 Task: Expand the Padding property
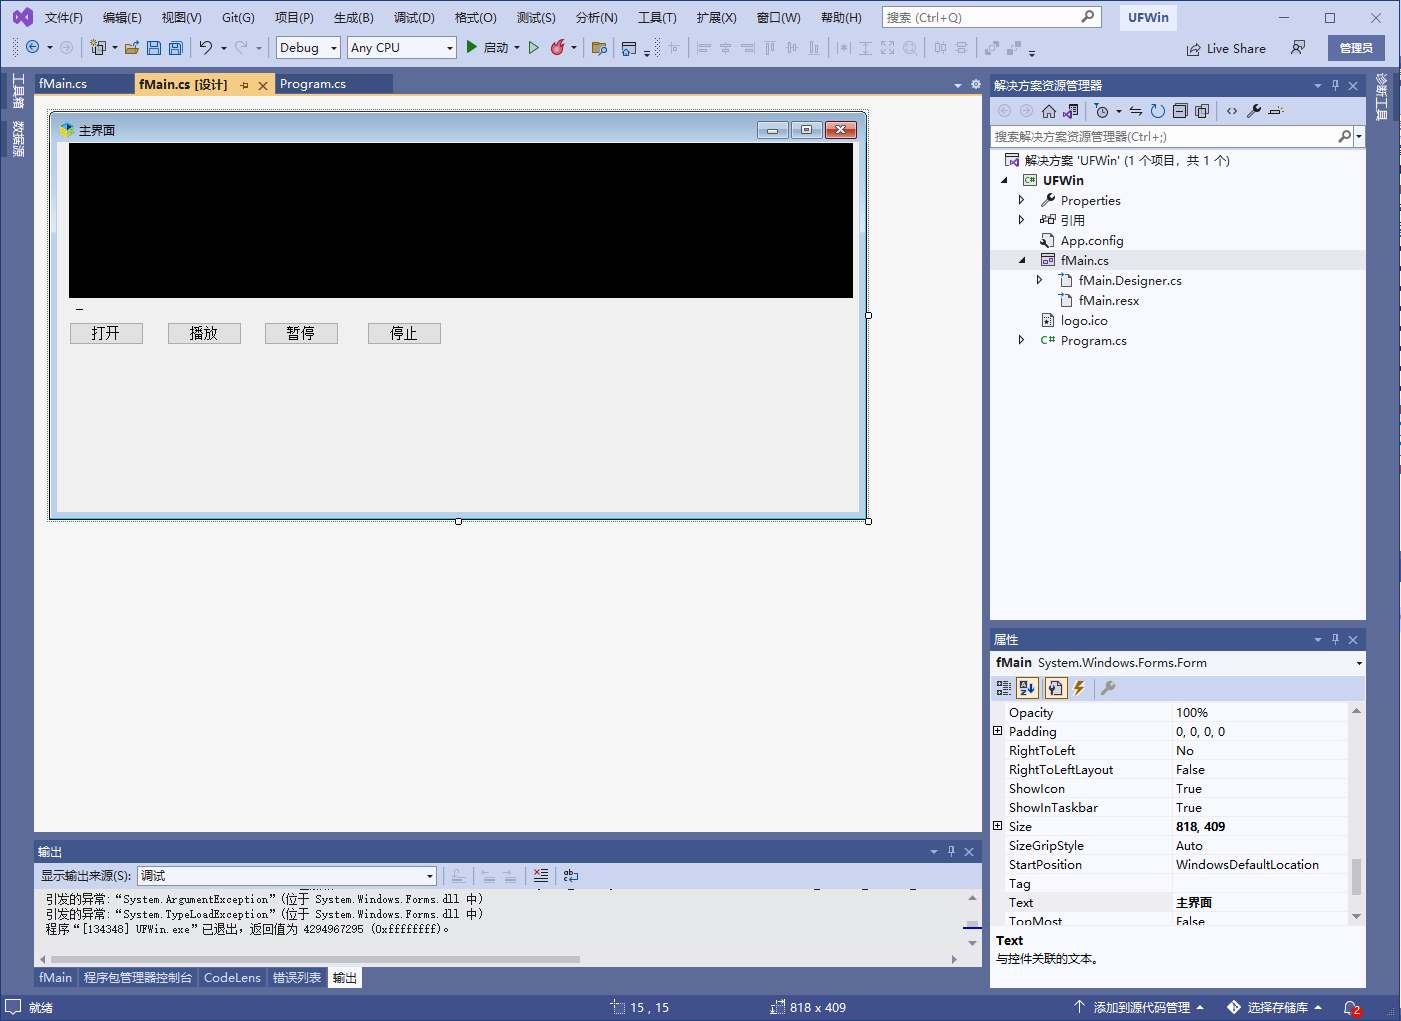tap(997, 731)
